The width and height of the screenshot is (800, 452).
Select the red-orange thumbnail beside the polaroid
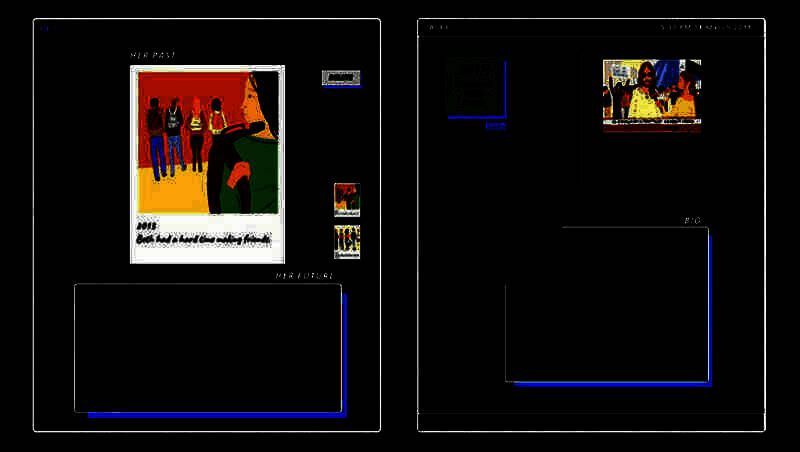347,199
